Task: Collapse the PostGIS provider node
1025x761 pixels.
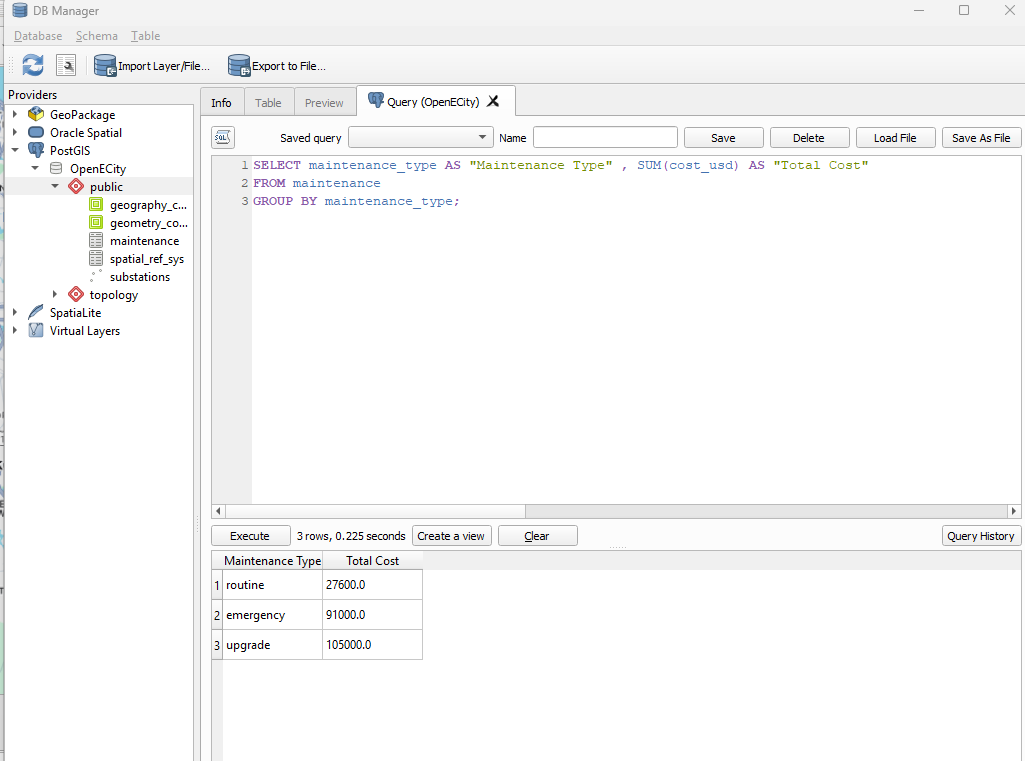Action: (15, 150)
